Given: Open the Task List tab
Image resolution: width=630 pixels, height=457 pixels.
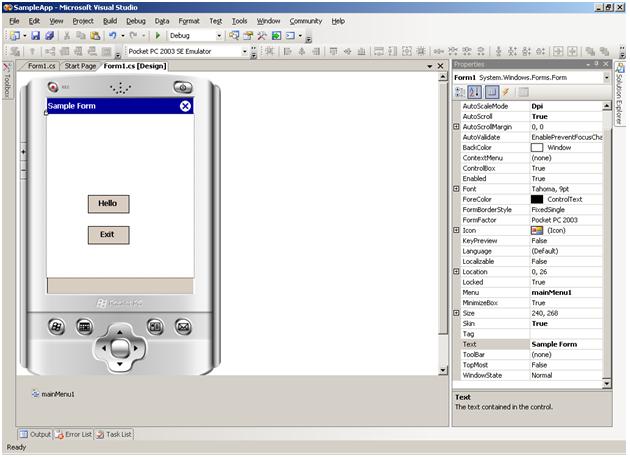Looking at the screenshot, I should [x=114, y=434].
